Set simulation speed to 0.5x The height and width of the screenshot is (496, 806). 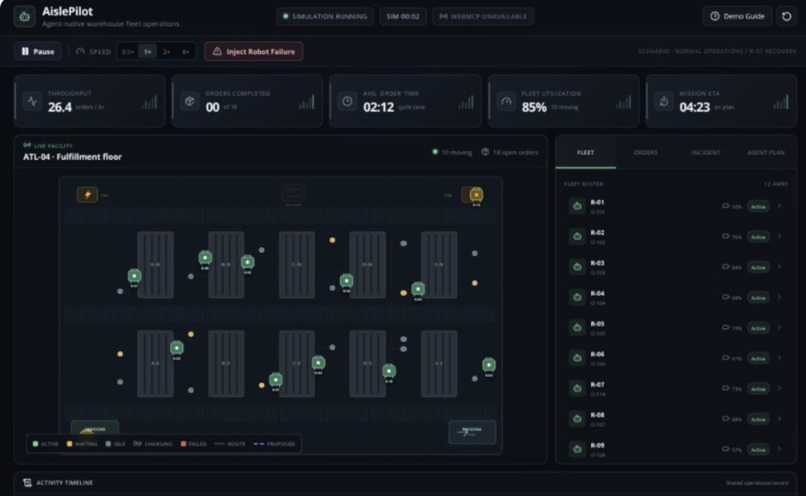[127, 51]
